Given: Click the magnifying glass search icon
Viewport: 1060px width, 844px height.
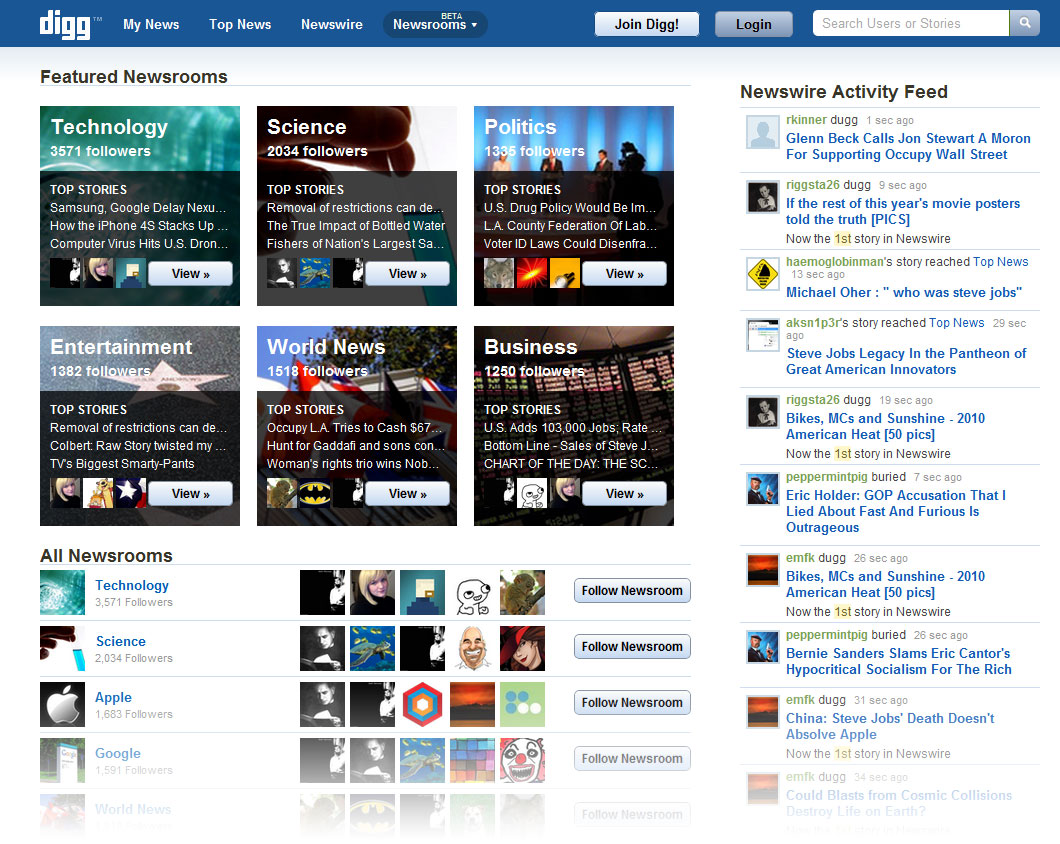Looking at the screenshot, I should point(1024,22).
